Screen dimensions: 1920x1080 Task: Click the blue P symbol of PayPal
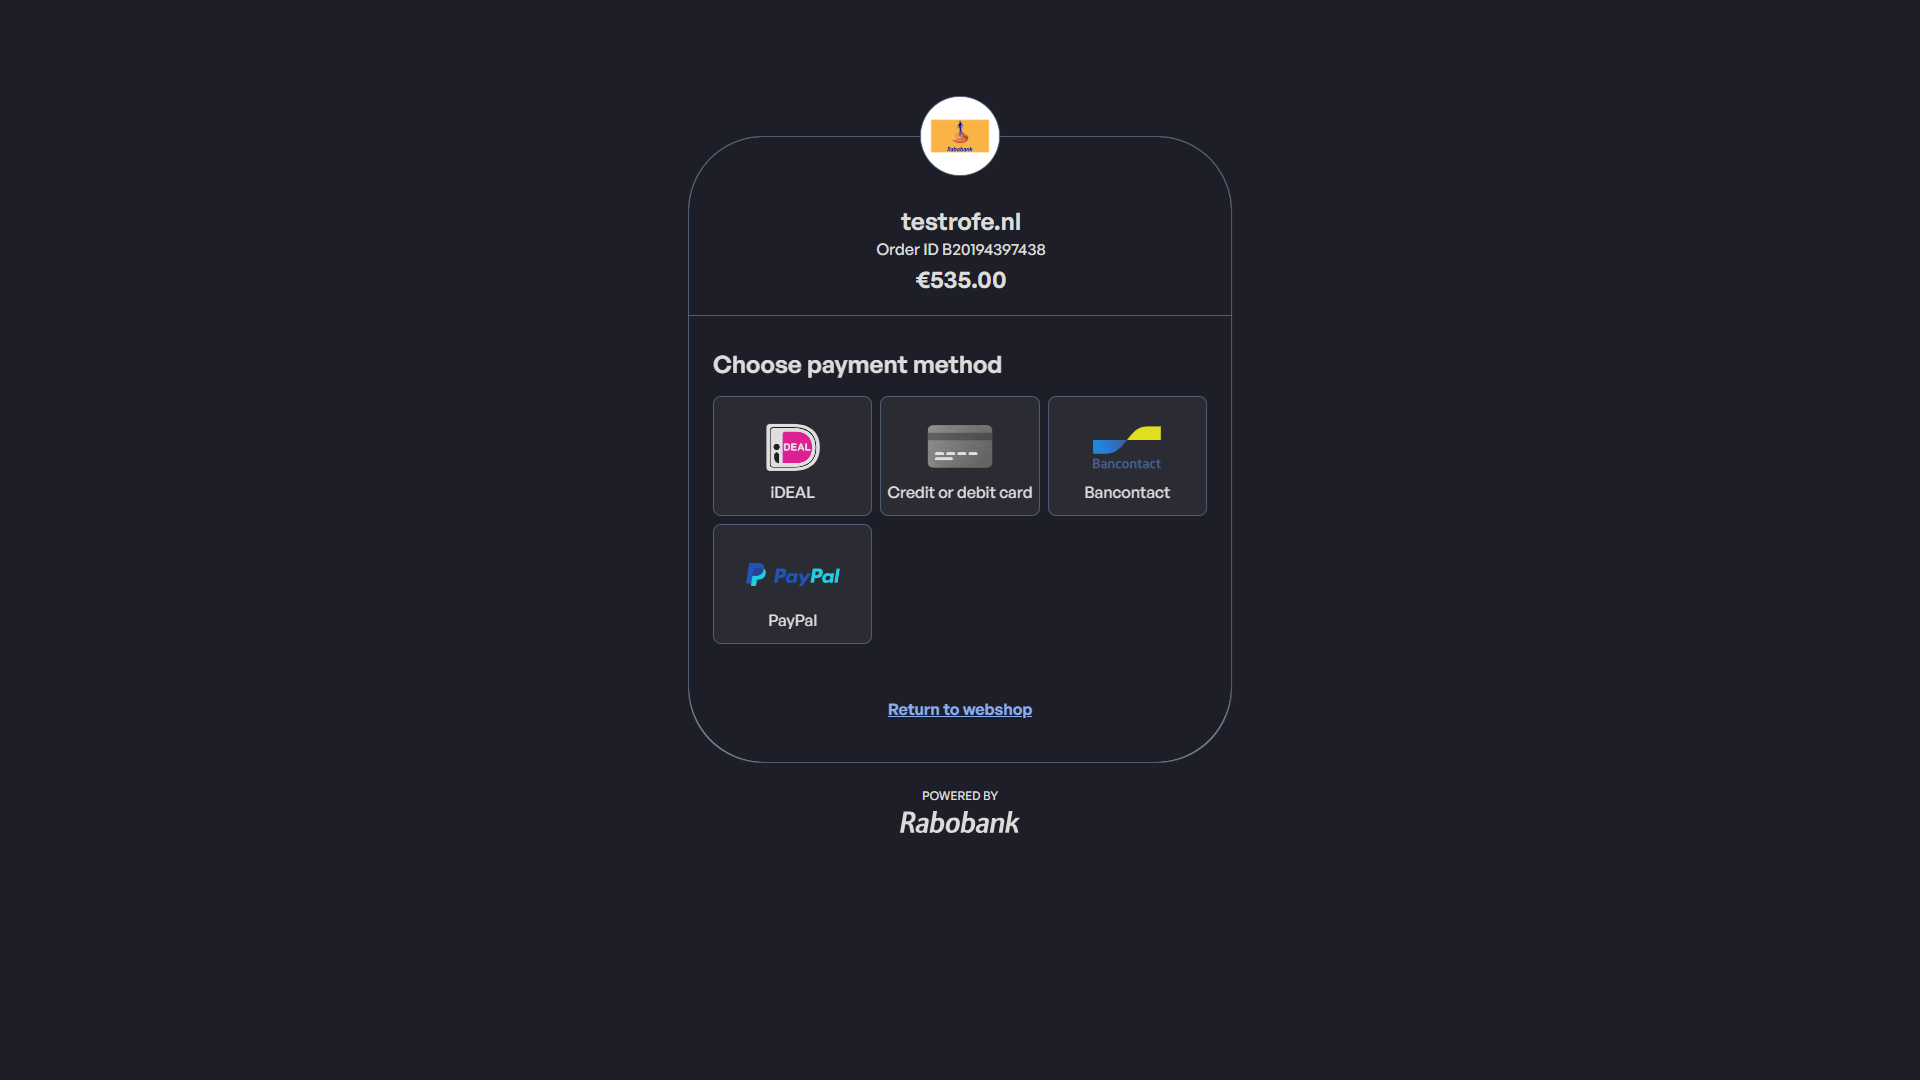pos(756,575)
